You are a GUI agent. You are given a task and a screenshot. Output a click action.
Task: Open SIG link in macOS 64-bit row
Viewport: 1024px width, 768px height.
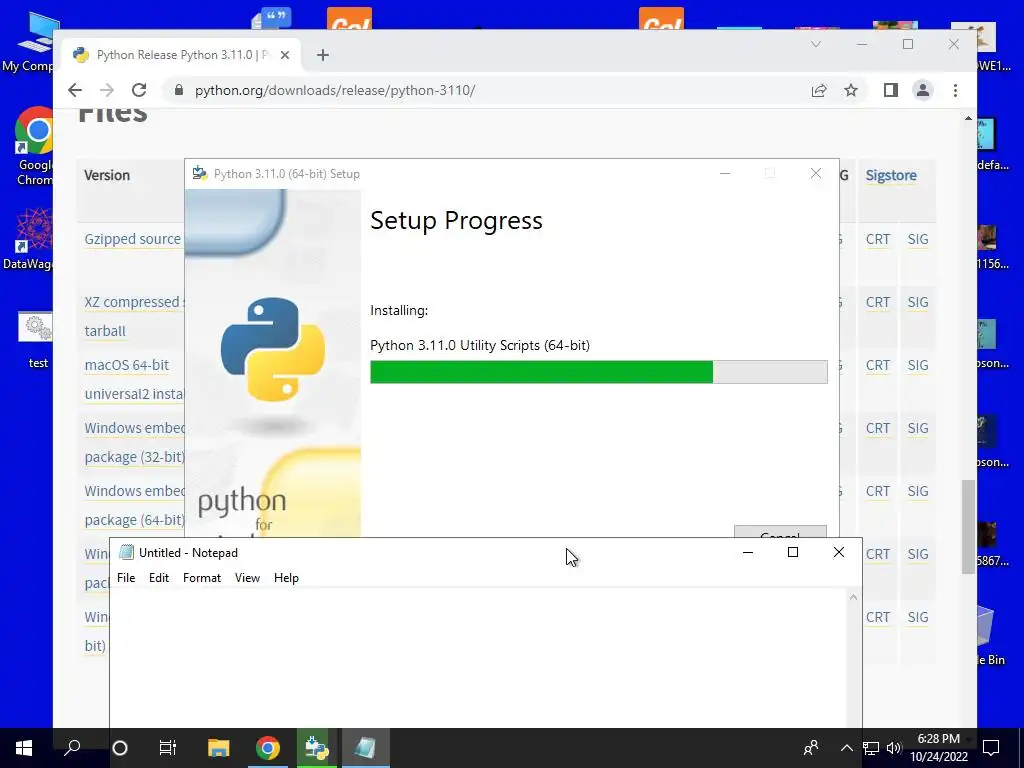click(x=918, y=365)
